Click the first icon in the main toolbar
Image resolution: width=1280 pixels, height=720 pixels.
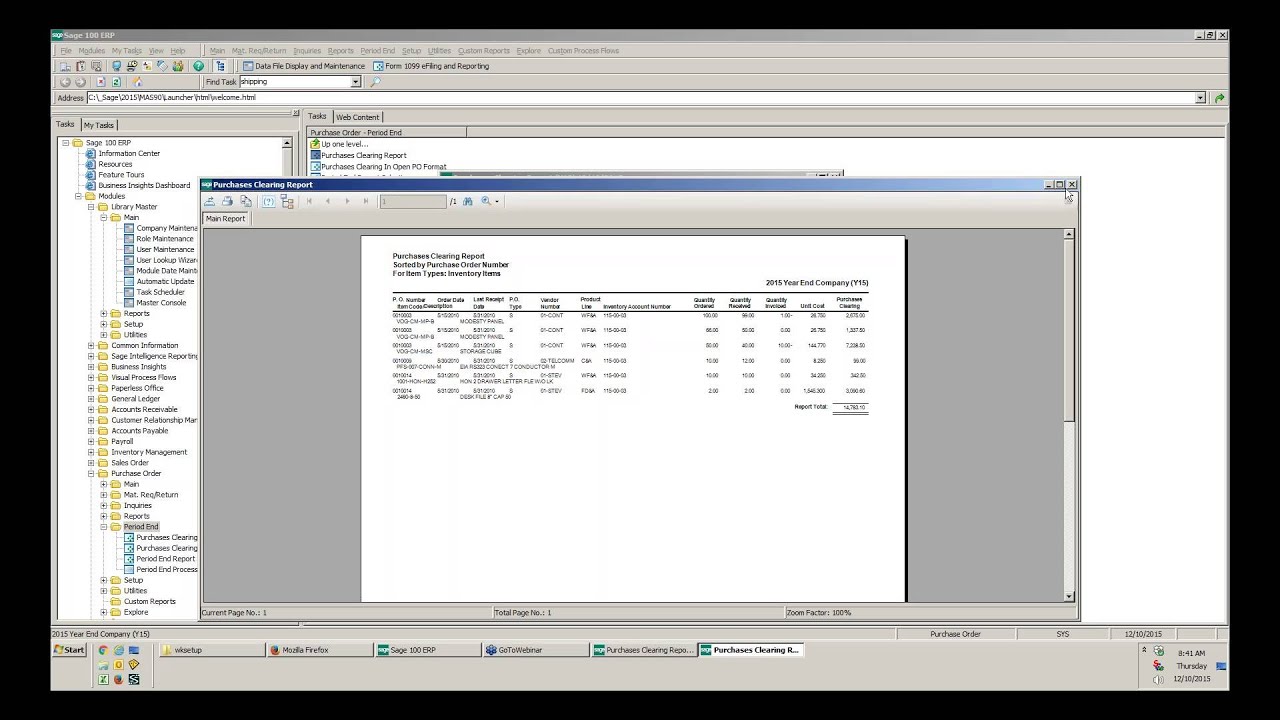point(65,66)
